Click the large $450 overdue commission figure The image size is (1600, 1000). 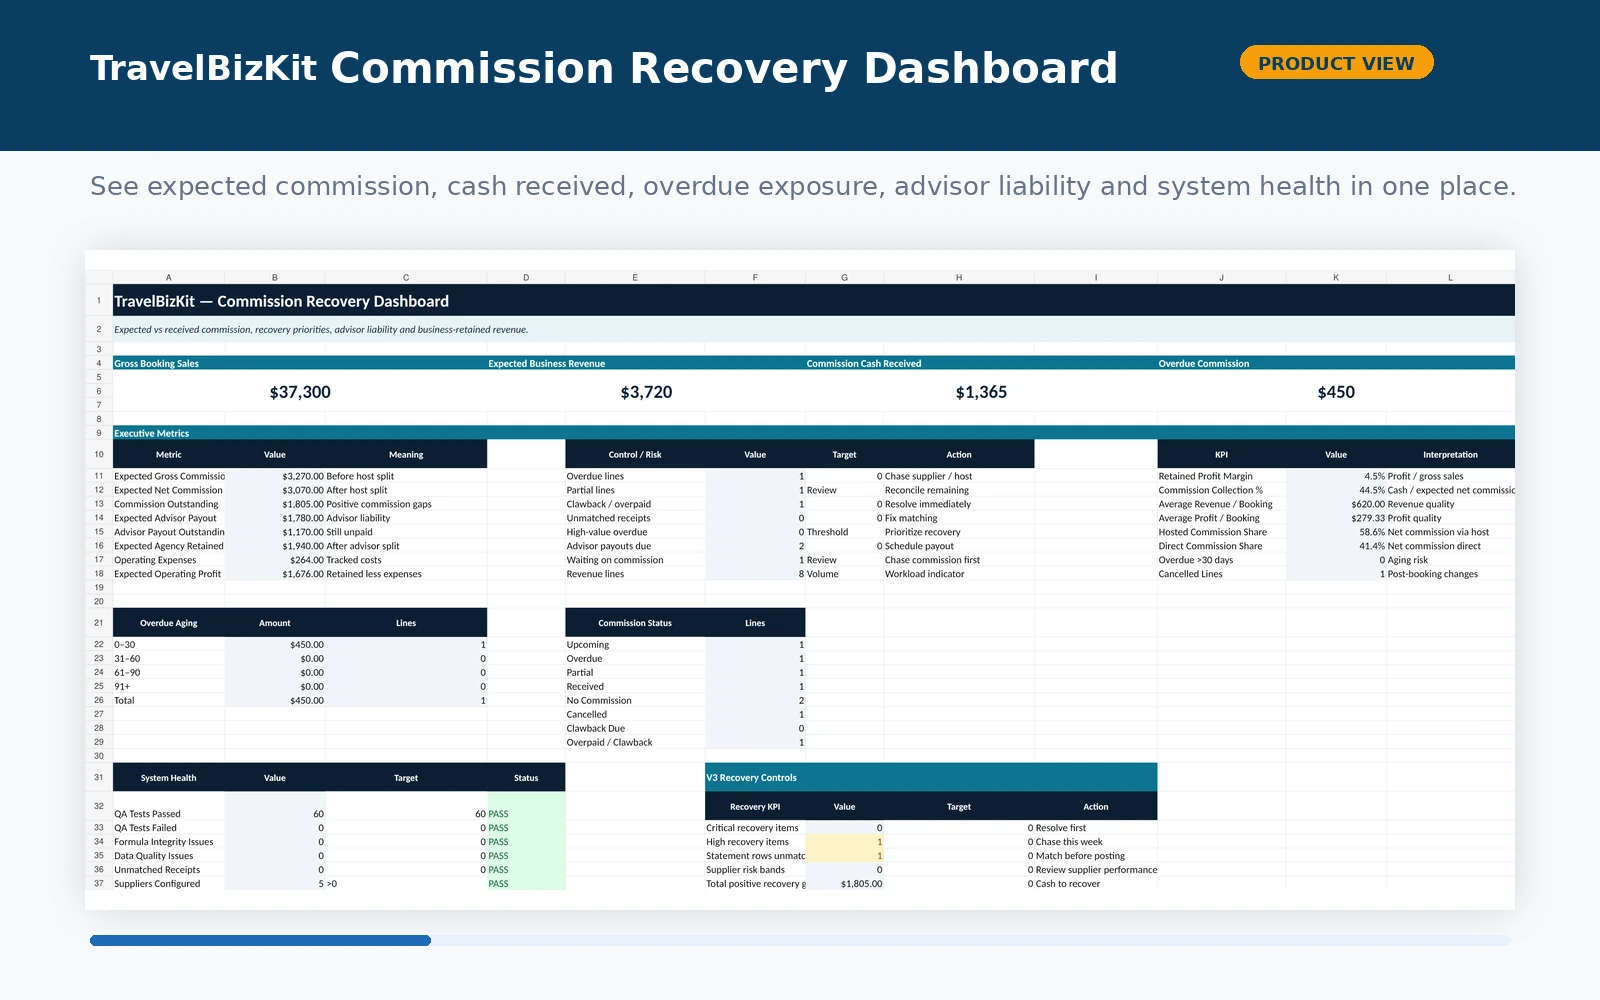tap(1336, 392)
